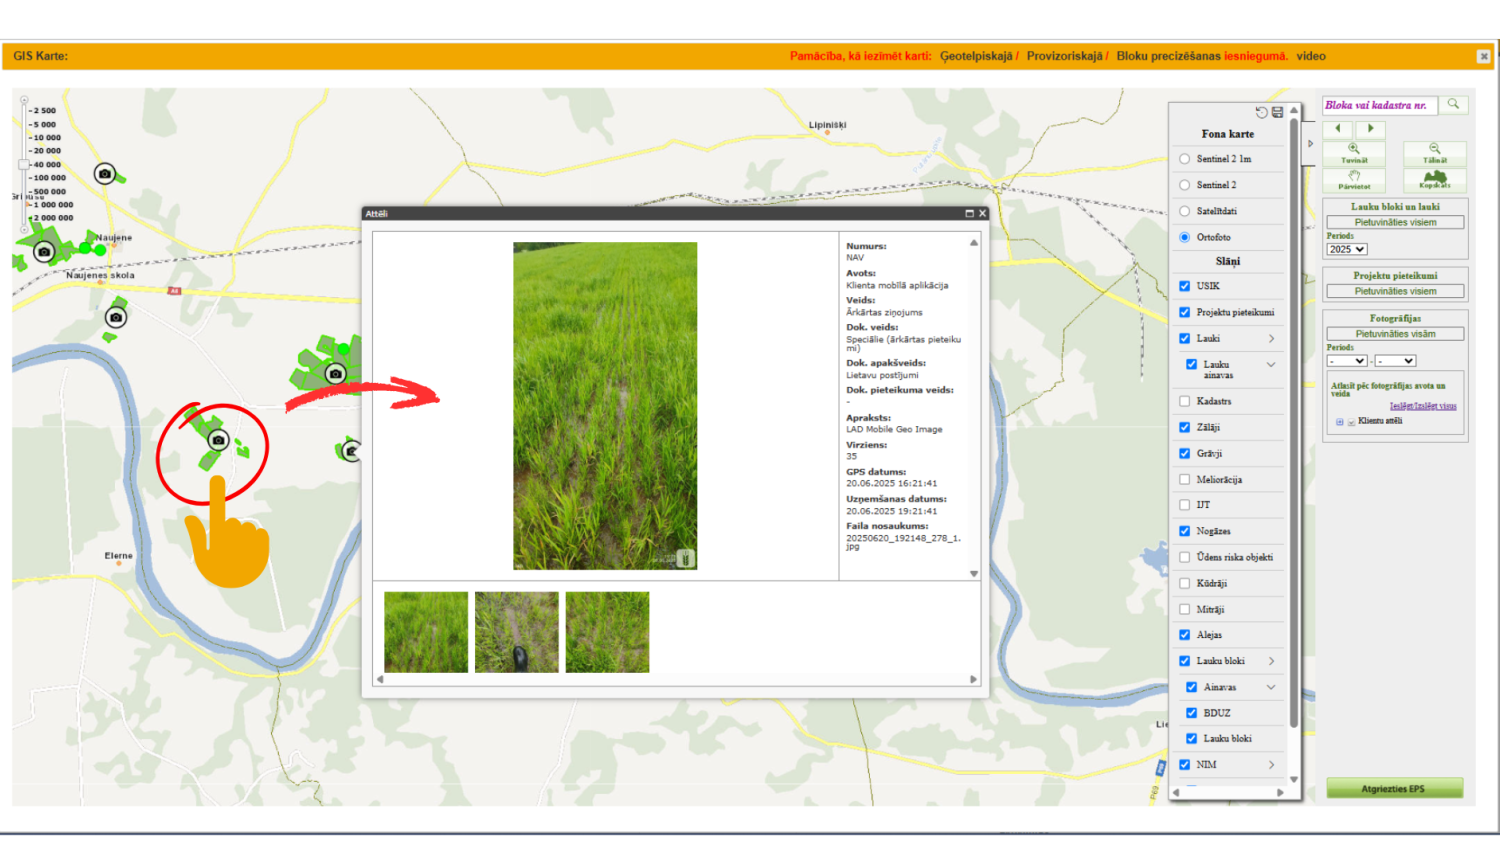
Task: Select the thumbnail showing a black boot
Action: (517, 632)
